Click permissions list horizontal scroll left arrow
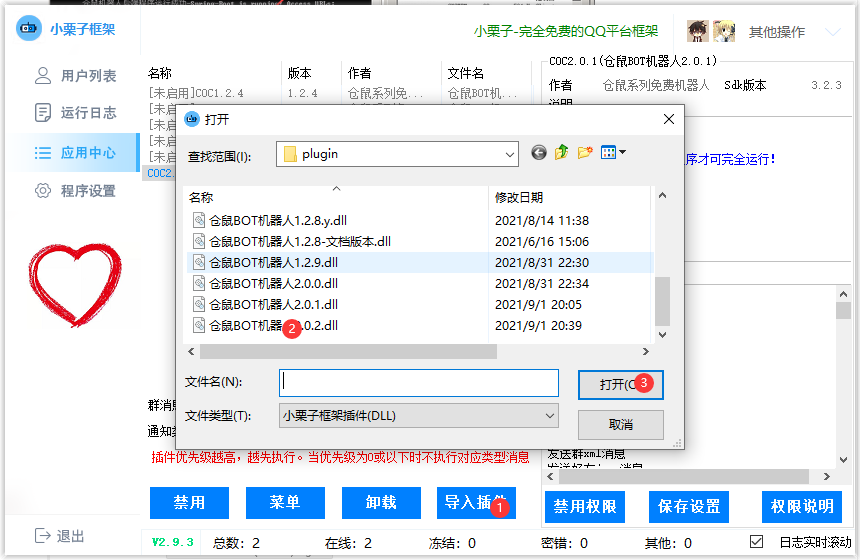Screen dimensions: 860x560 coord(550,477)
